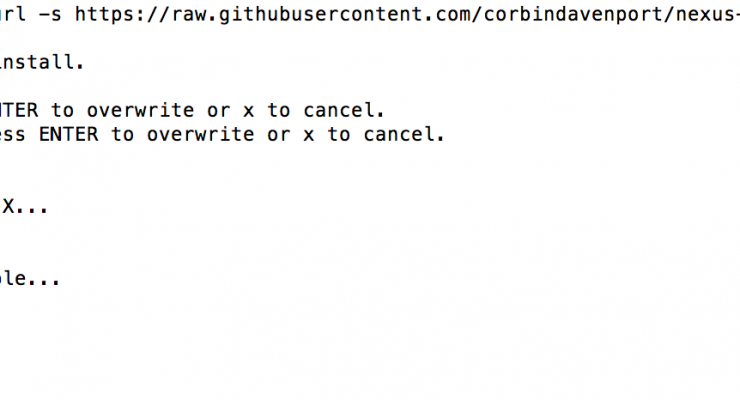
Task: Click the 'nstall.' text line
Action: (42, 62)
